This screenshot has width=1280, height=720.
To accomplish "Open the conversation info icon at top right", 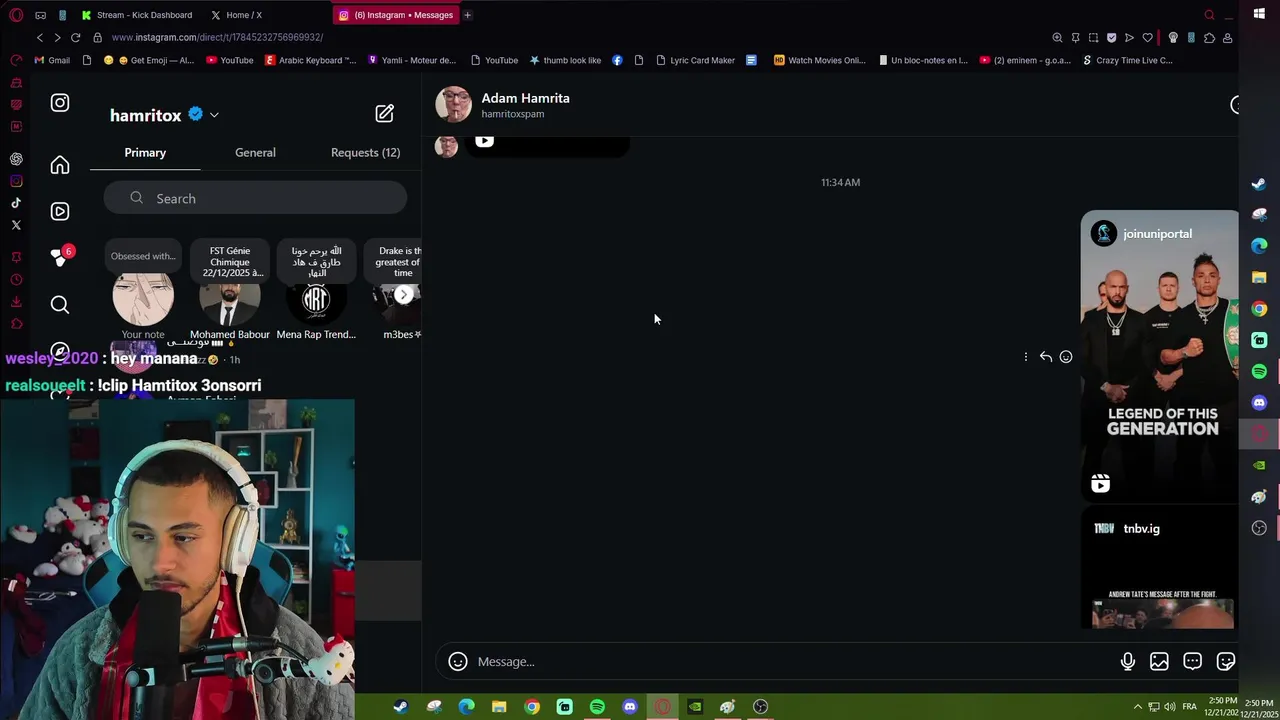I will click(1235, 105).
